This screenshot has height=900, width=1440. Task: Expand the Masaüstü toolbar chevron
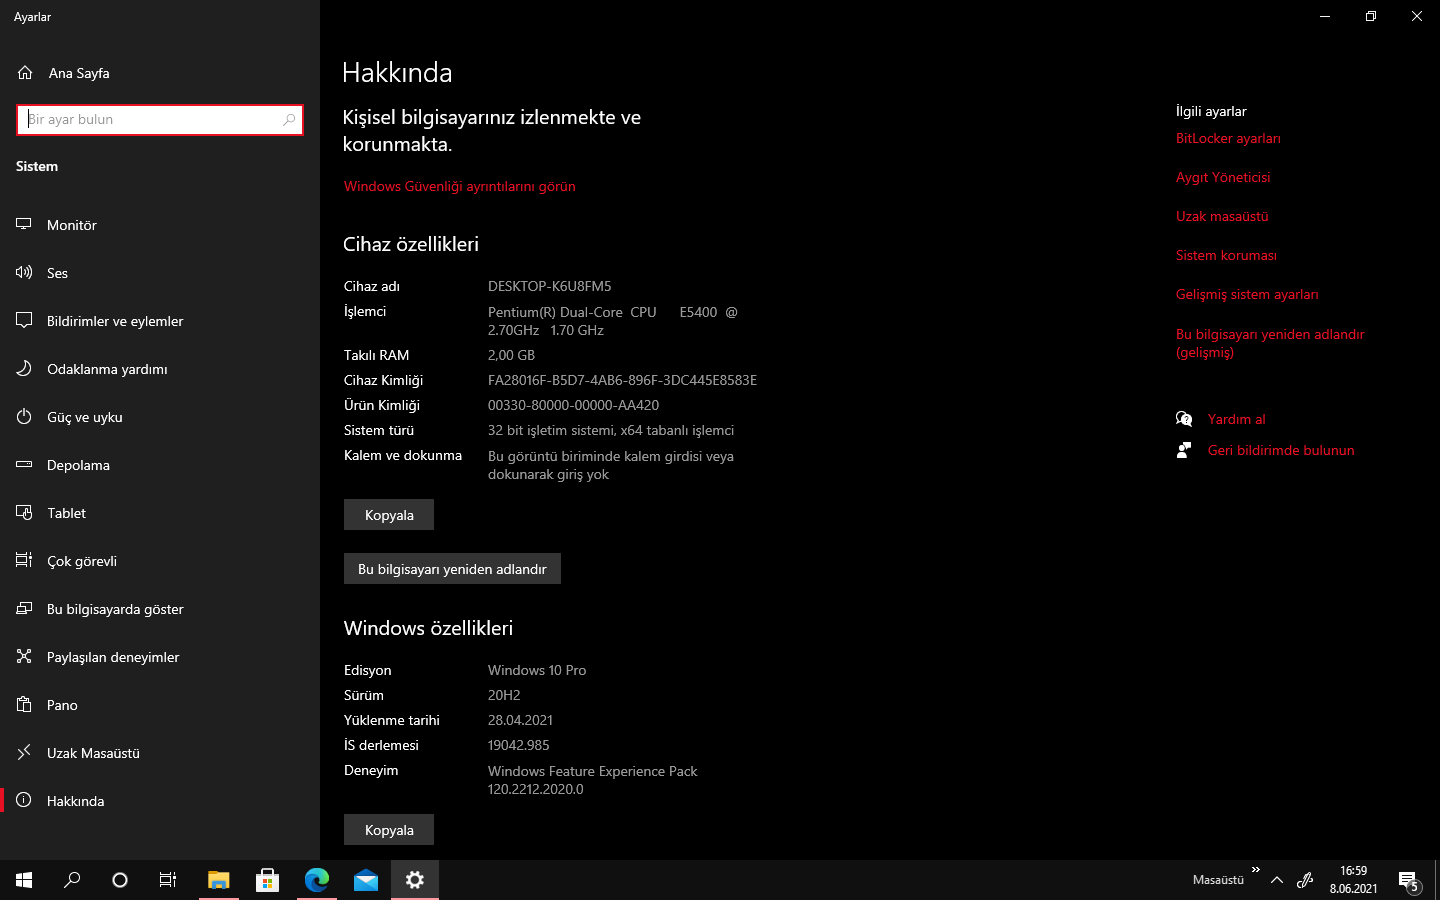(x=1255, y=870)
